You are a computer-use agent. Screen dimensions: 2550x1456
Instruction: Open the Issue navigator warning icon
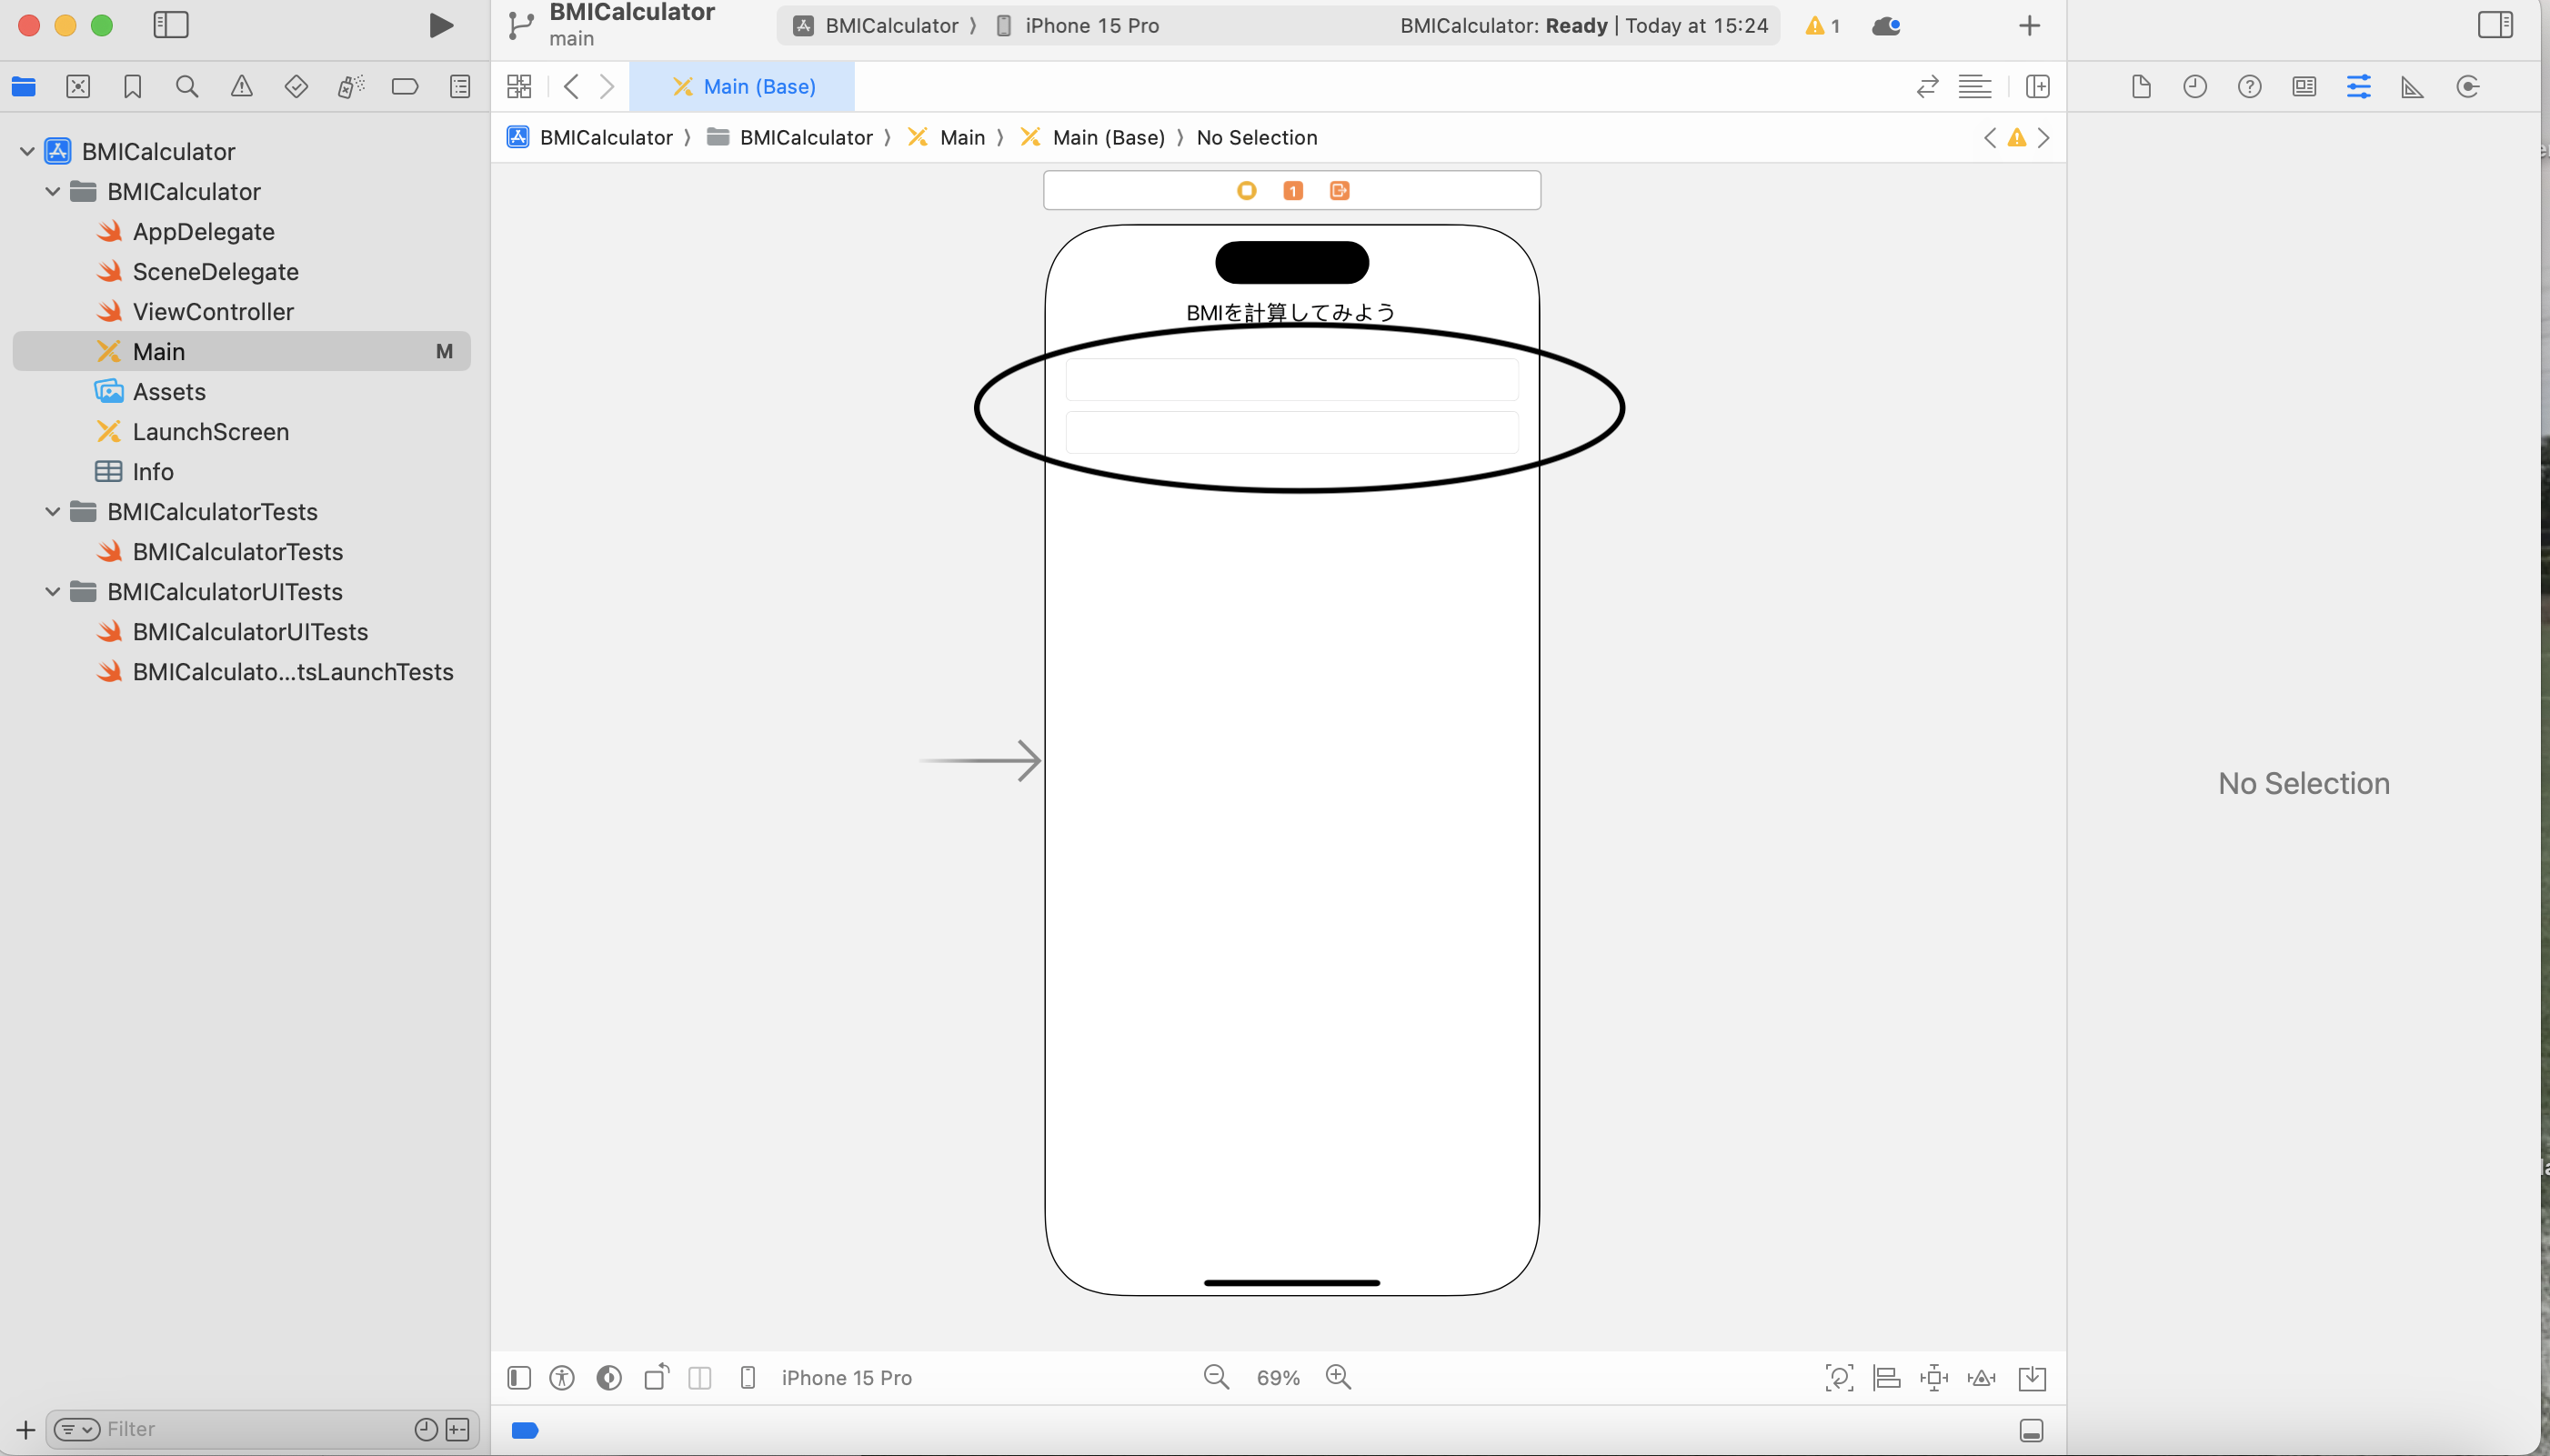(241, 87)
